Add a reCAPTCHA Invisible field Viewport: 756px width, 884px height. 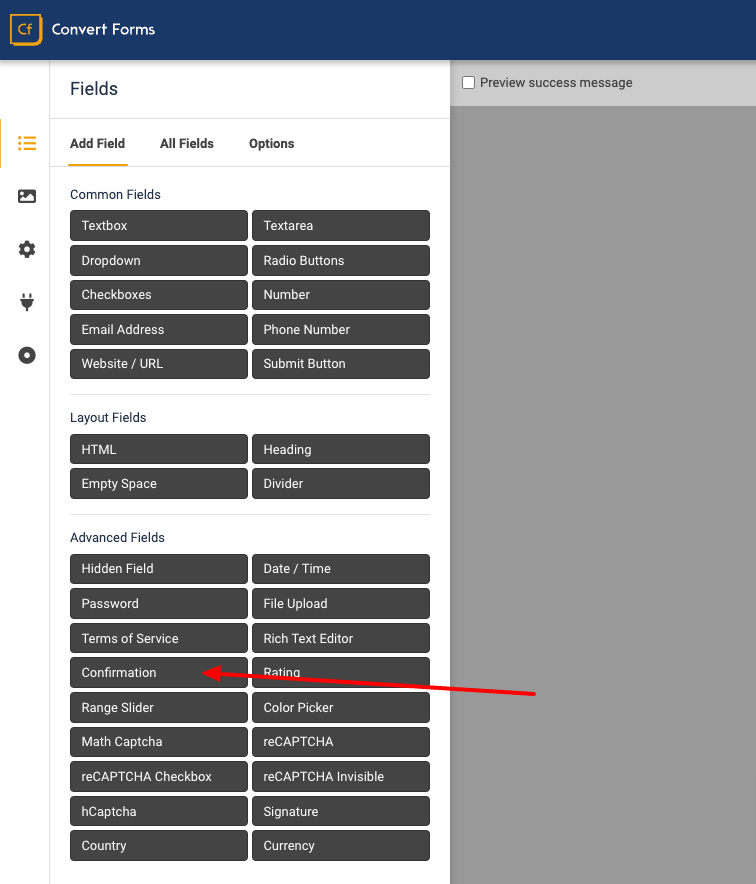pyautogui.click(x=341, y=777)
